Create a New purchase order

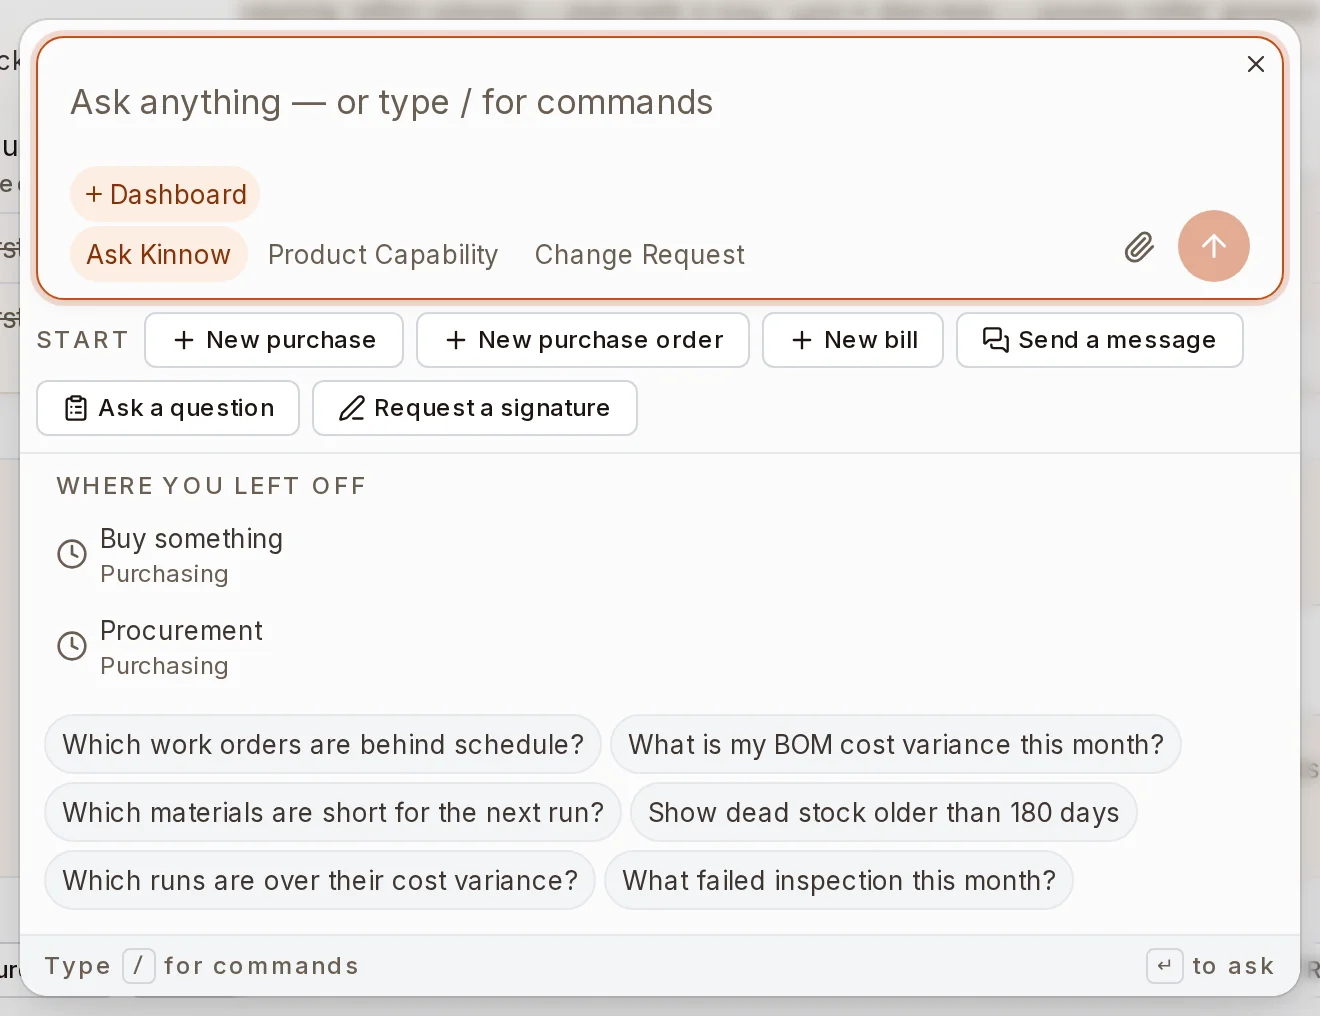(583, 340)
